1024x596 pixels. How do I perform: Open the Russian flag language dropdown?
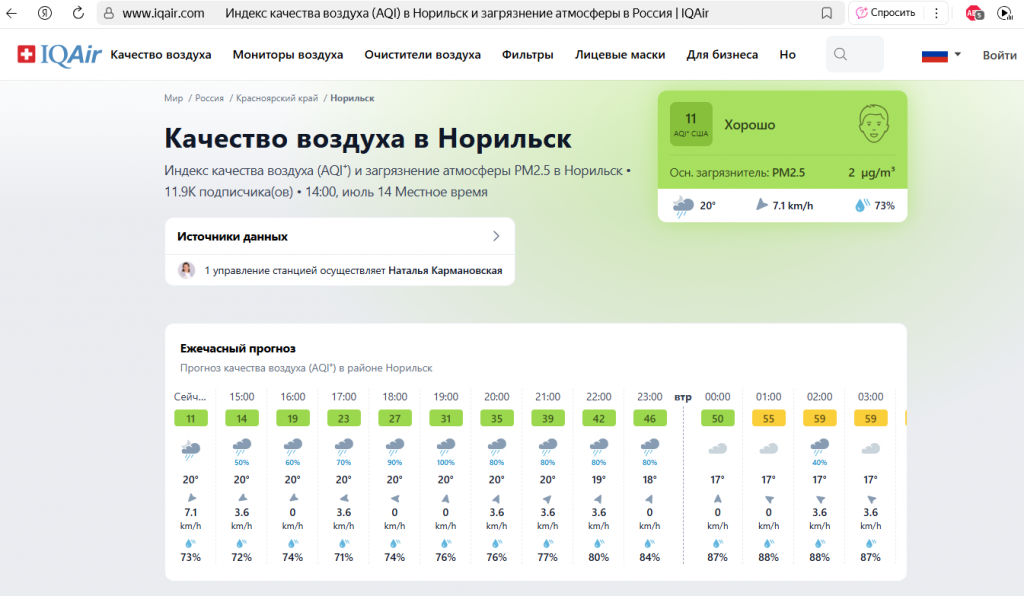coord(941,55)
